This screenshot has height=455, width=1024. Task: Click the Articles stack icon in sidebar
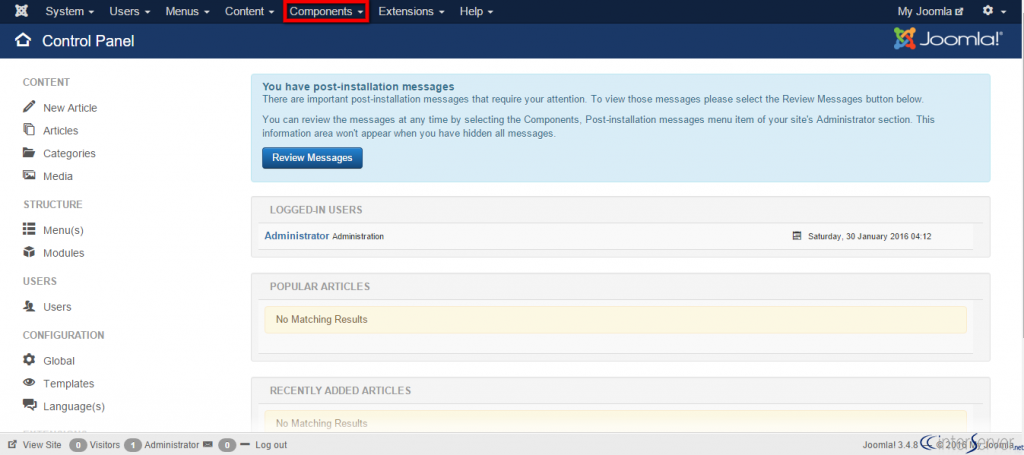pos(29,129)
